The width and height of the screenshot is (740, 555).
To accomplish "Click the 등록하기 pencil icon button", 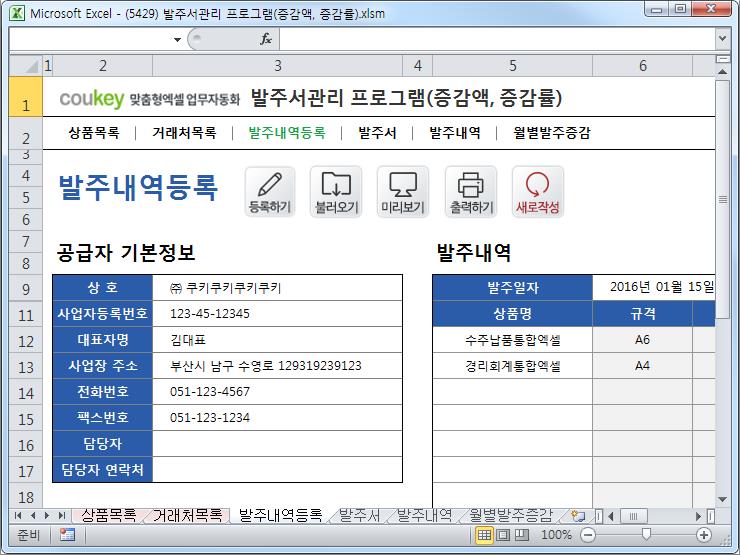I will [x=270, y=192].
